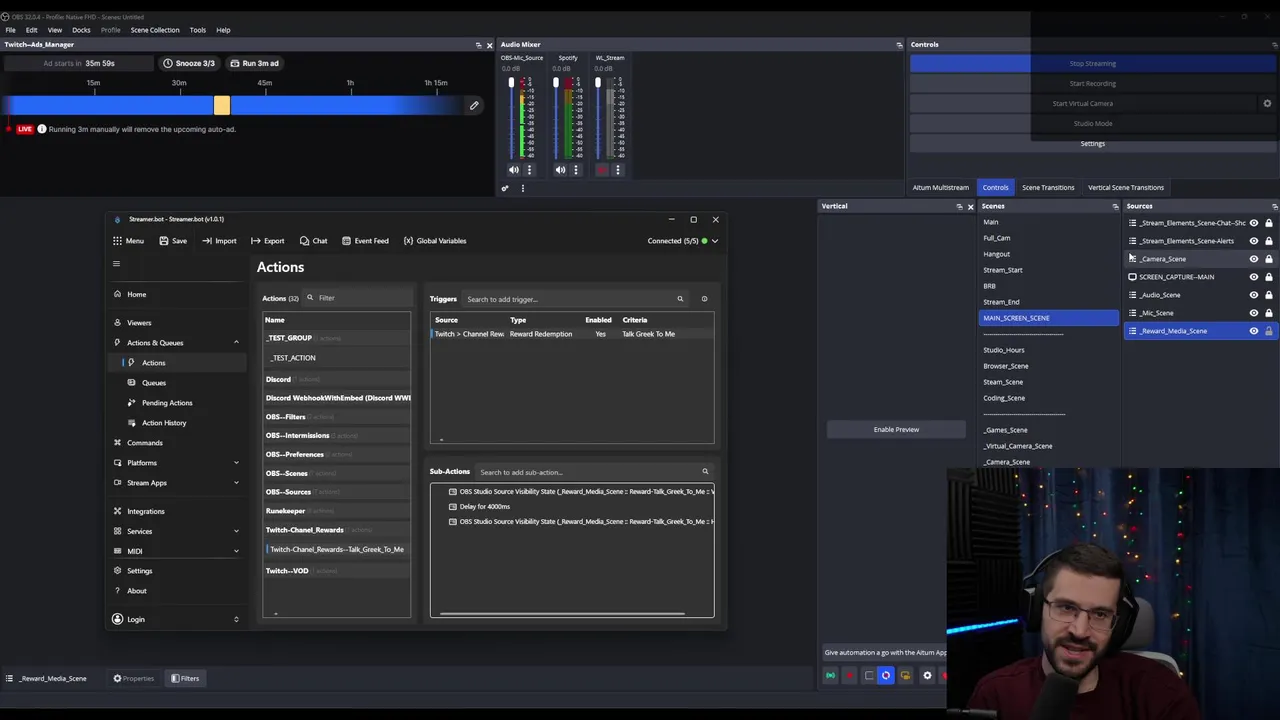1280x720 pixels.
Task: Click yellow camera icon in Vertical toolbar
Action: tap(906, 676)
